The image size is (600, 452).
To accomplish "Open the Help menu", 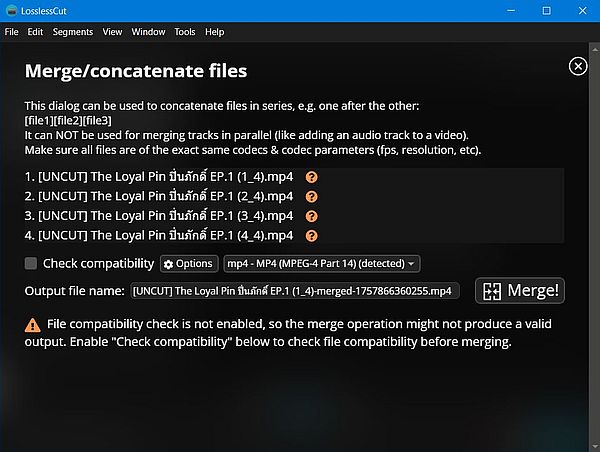I will tap(214, 32).
